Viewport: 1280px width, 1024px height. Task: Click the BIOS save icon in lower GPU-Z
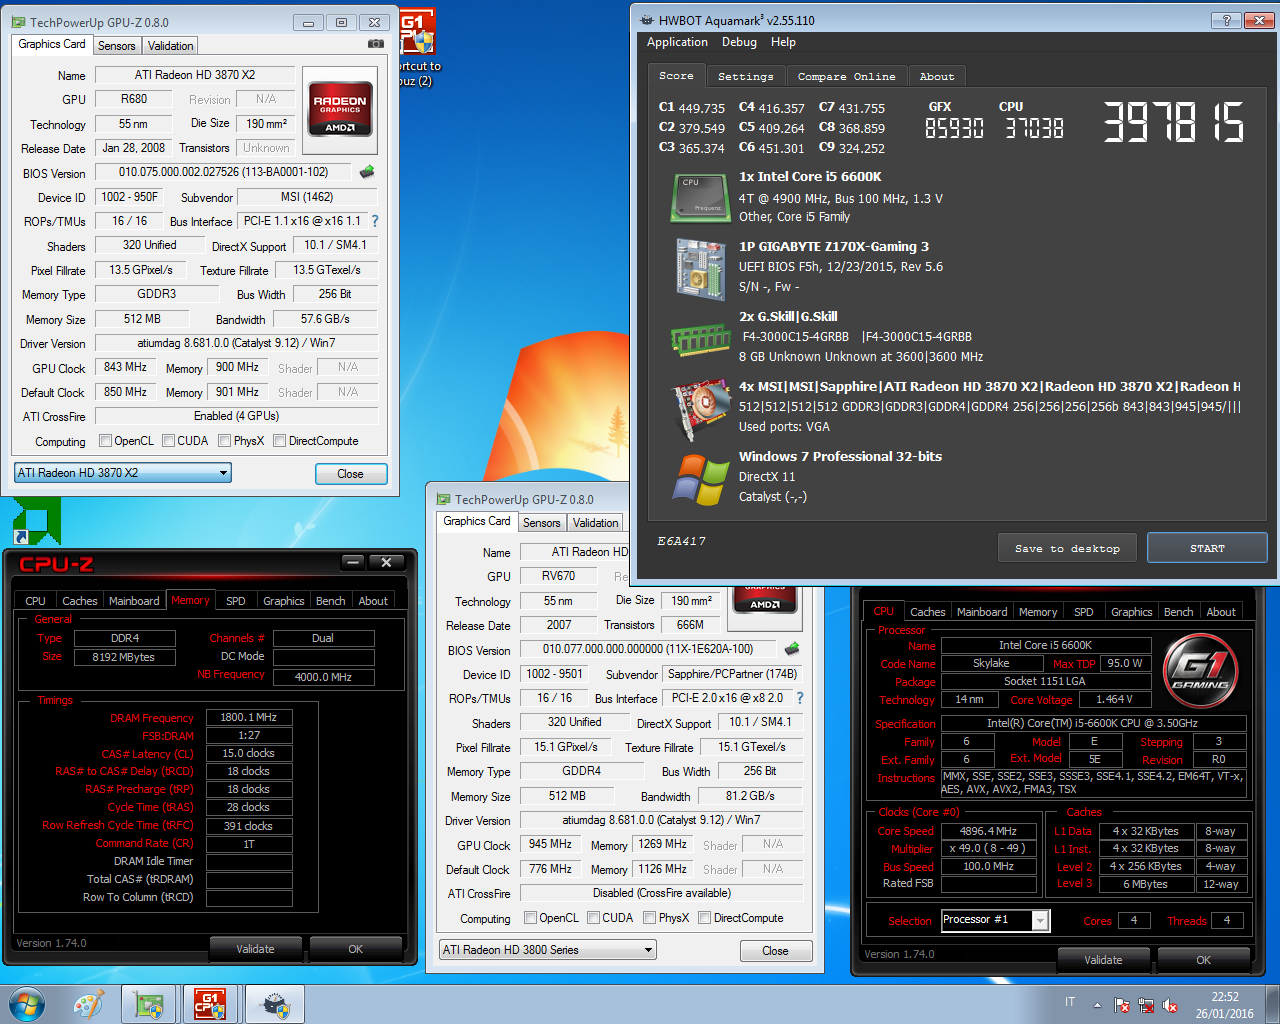[792, 649]
